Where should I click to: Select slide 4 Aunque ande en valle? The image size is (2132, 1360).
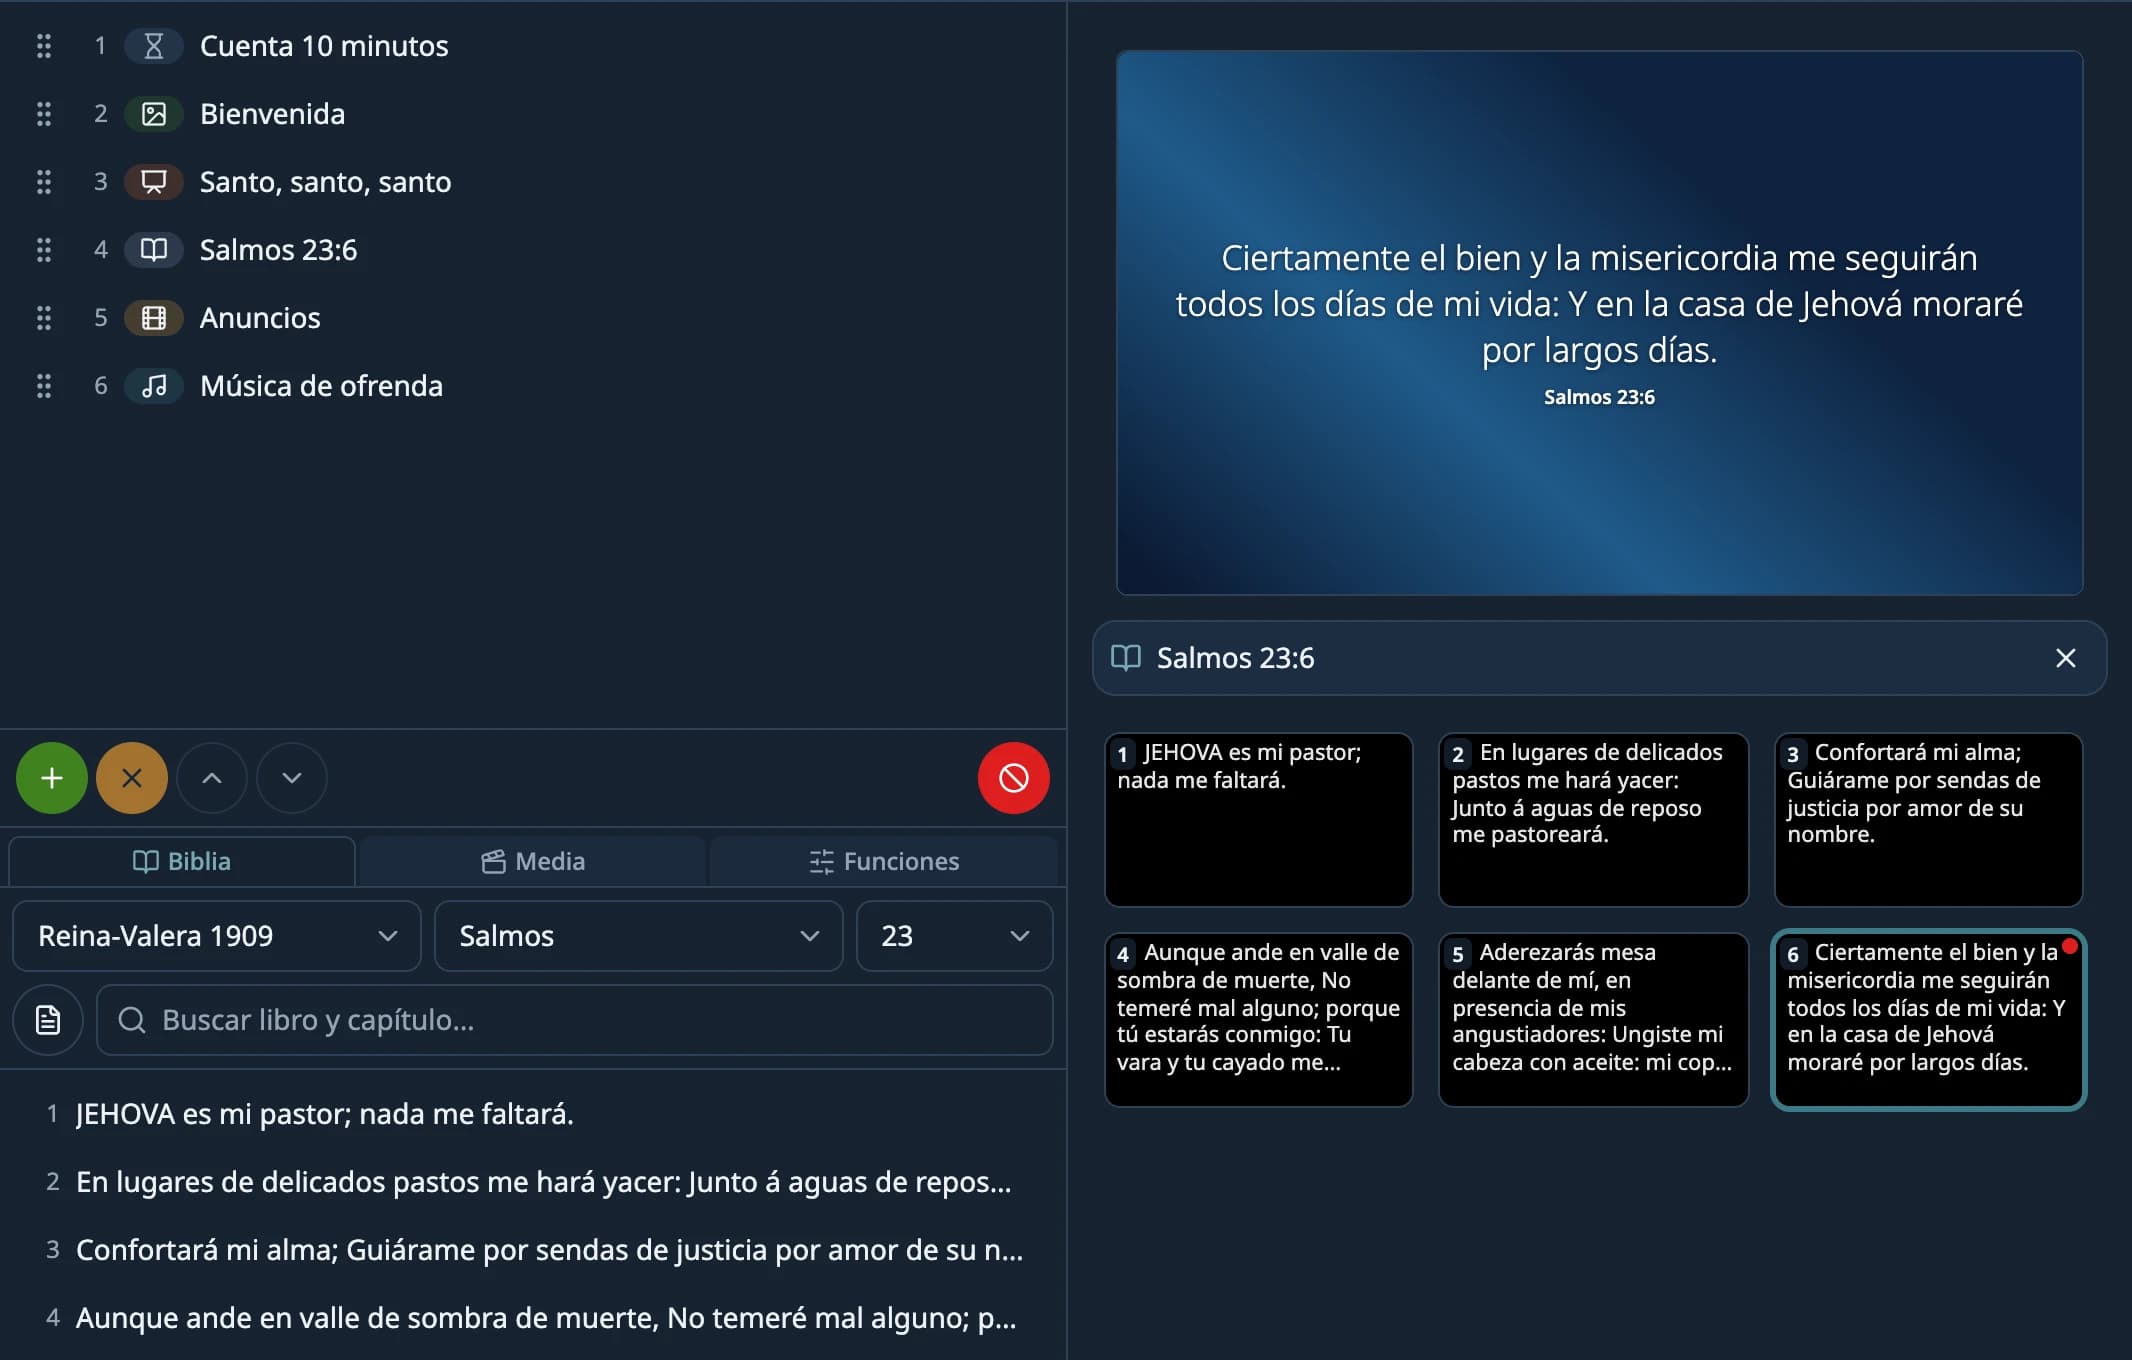1259,1020
